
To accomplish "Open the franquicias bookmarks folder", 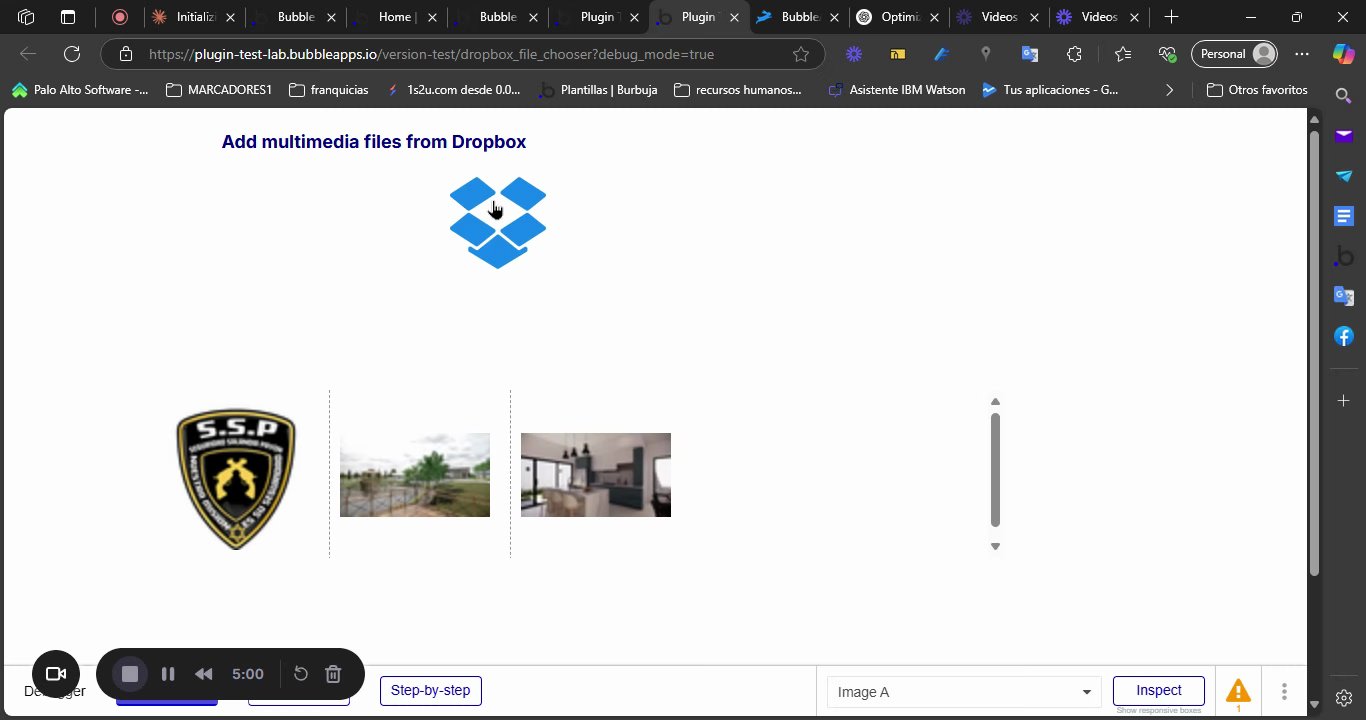I will (x=328, y=90).
